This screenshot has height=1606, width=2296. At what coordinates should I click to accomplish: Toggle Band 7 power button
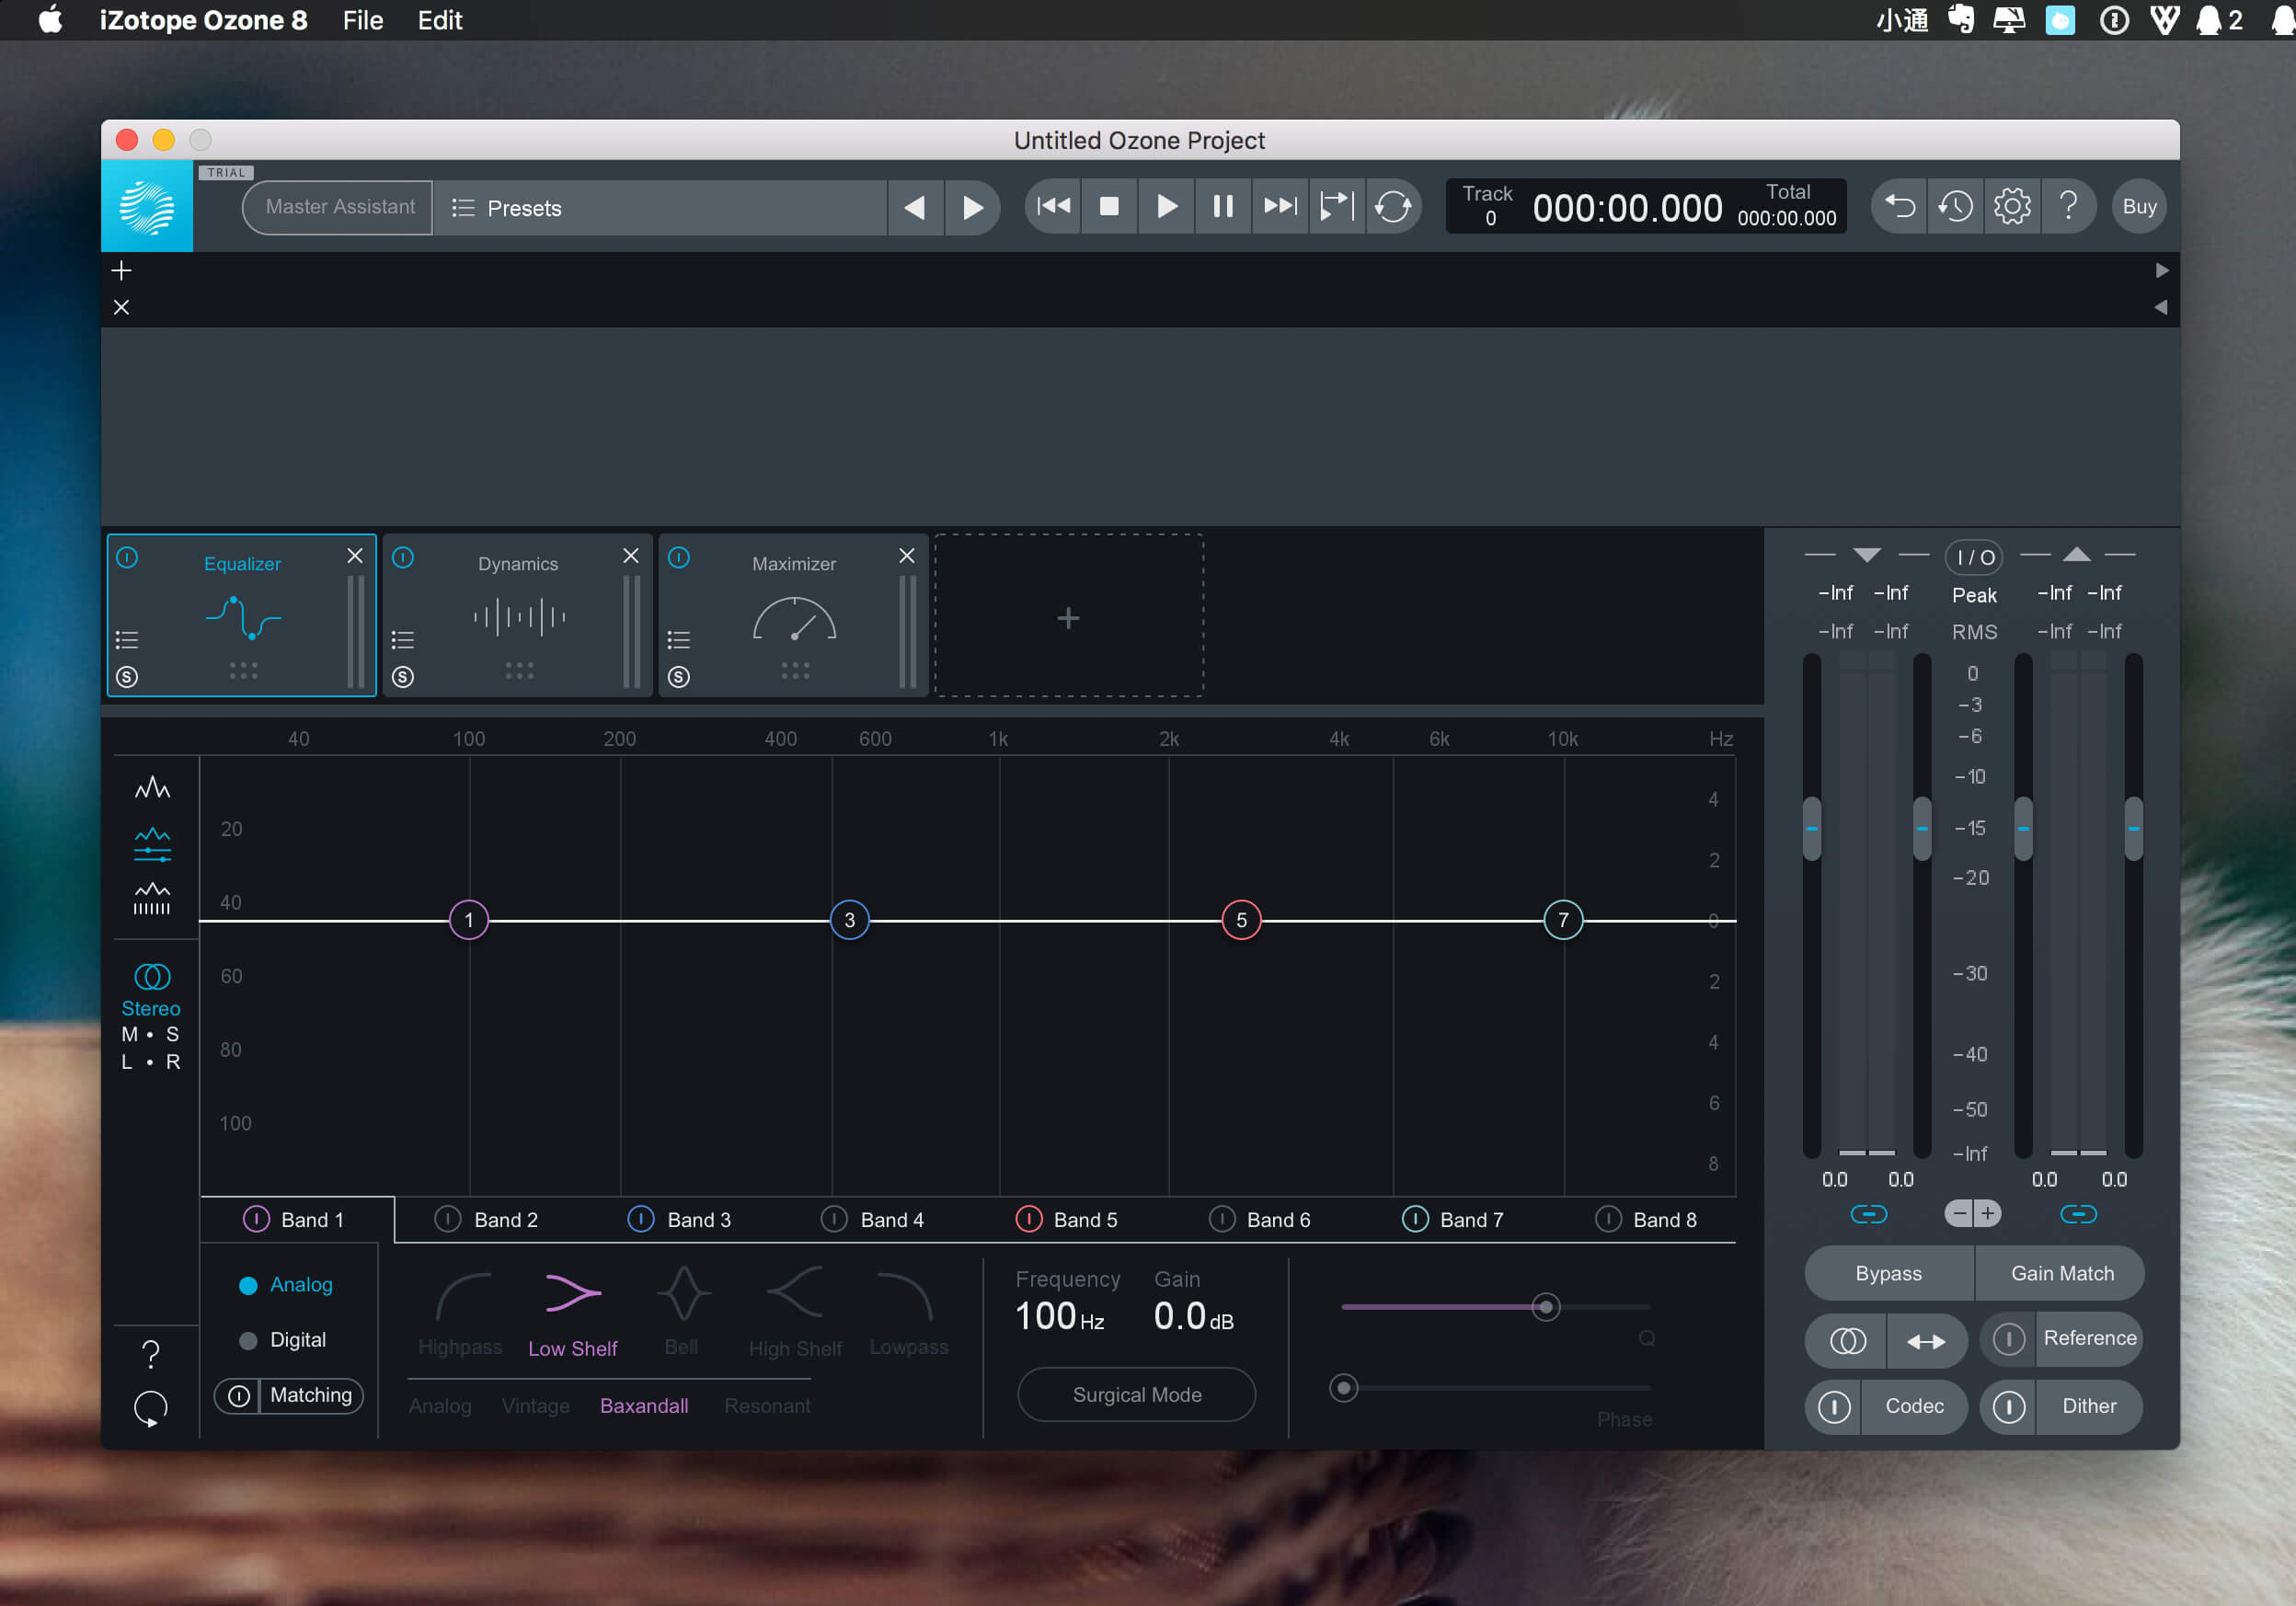pyautogui.click(x=1415, y=1219)
